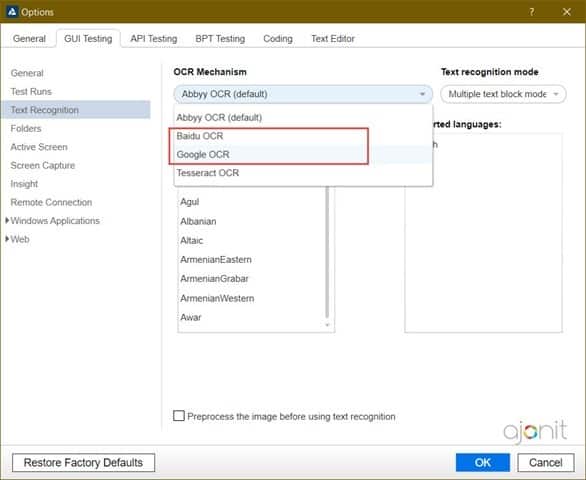Click the language list scroll-down arrow
The height and width of the screenshot is (480, 586).
click(x=327, y=325)
